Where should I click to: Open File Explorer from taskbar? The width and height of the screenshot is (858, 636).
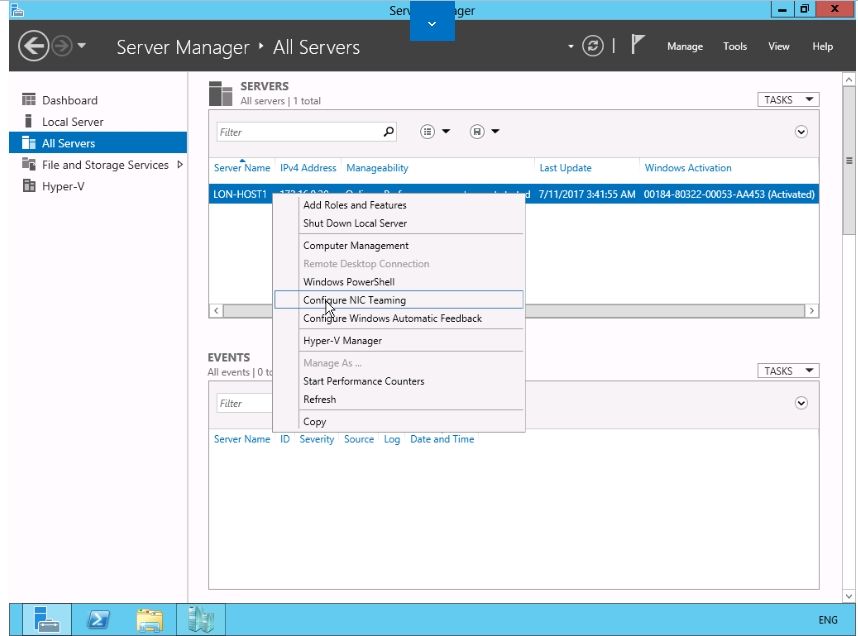pos(150,620)
